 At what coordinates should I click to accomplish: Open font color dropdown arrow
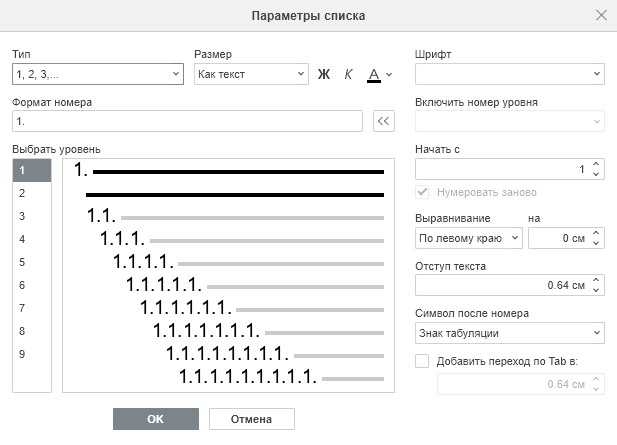(389, 74)
